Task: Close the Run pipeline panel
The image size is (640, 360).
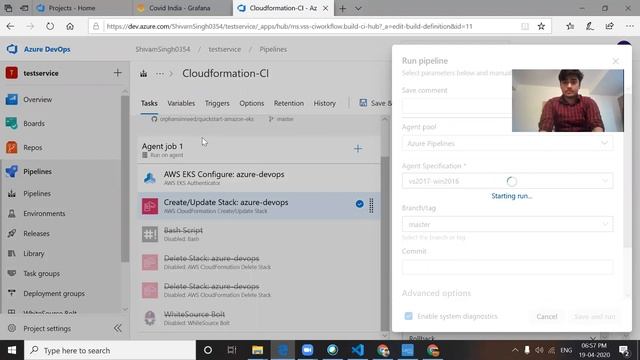Action: (x=616, y=61)
